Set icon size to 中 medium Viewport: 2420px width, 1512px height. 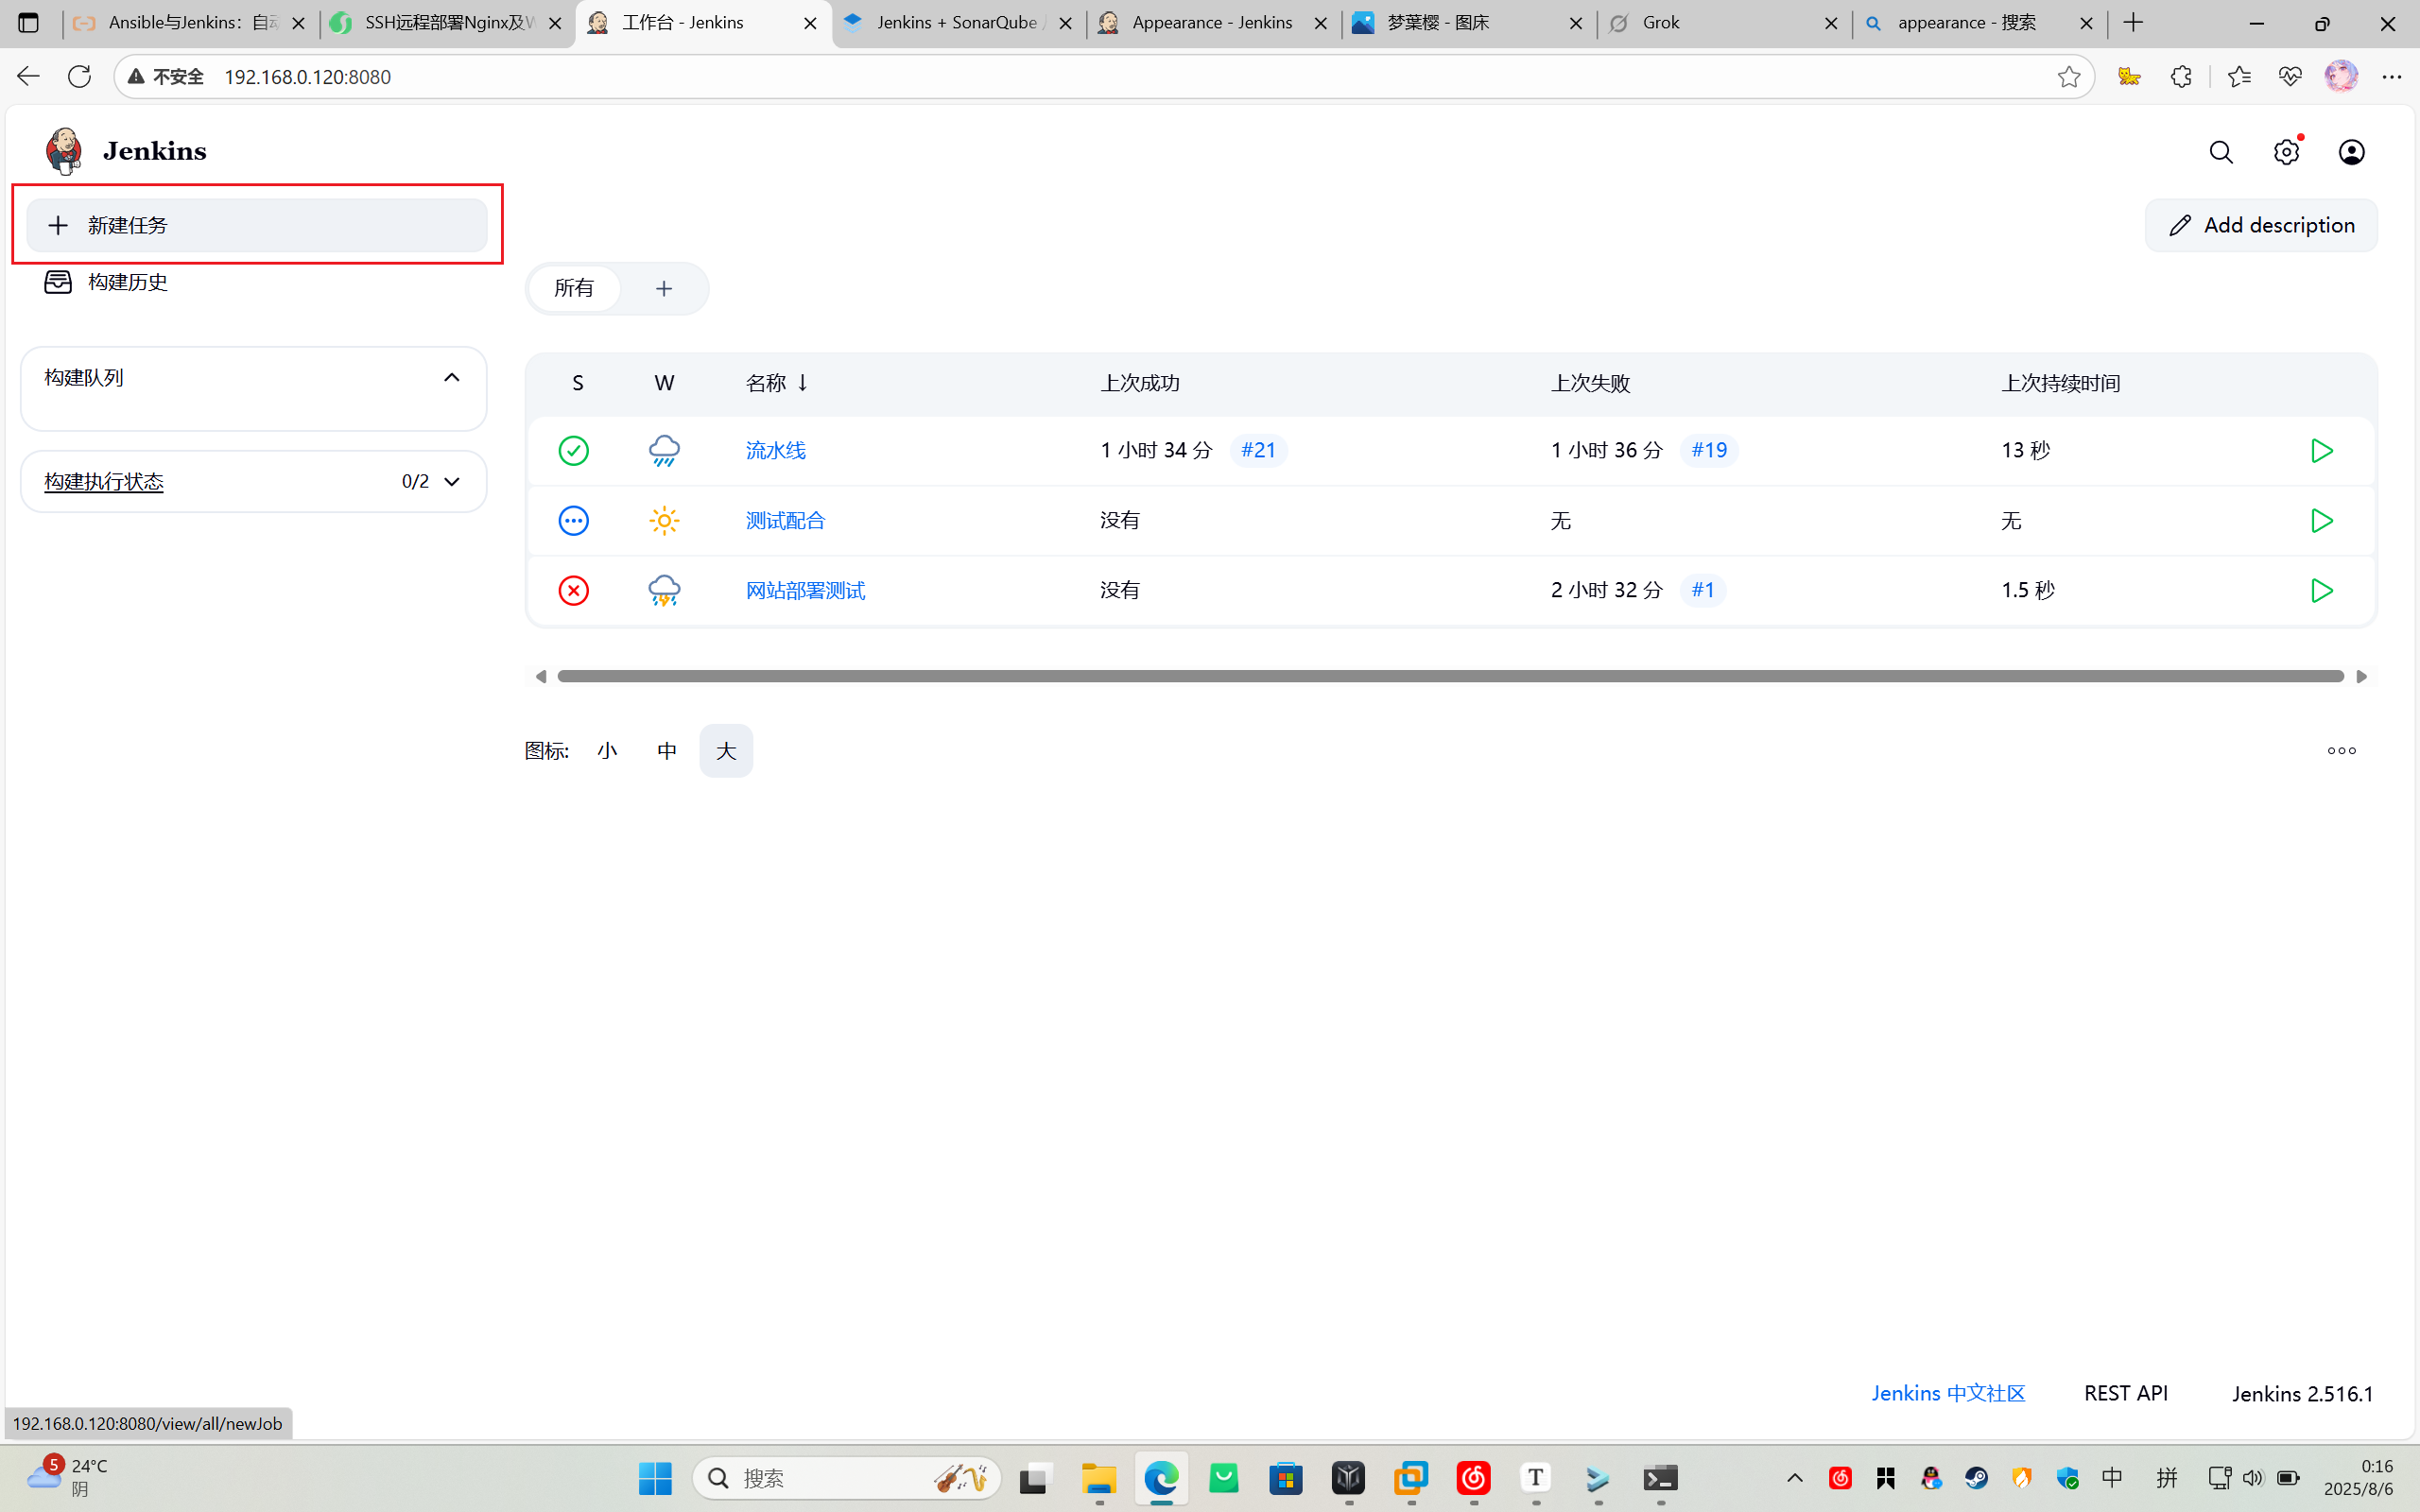[x=667, y=751]
